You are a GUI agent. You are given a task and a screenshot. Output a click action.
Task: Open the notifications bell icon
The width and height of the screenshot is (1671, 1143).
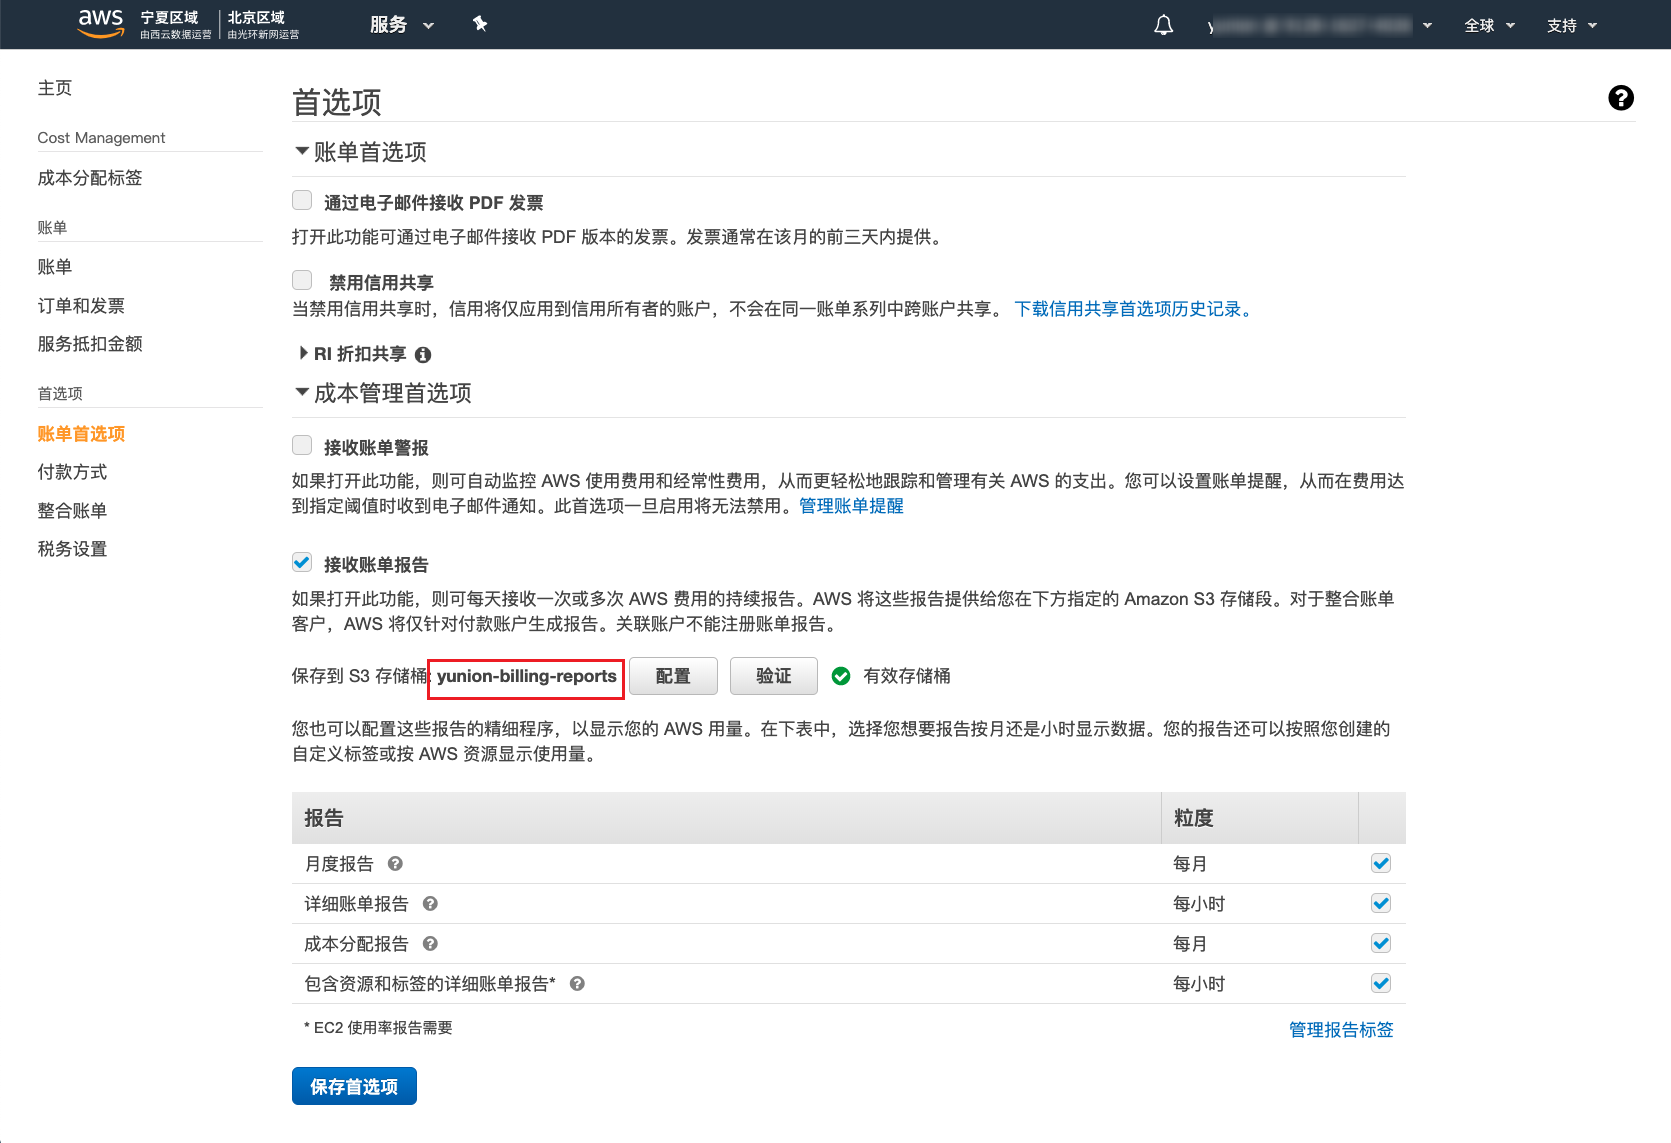pos(1163,25)
